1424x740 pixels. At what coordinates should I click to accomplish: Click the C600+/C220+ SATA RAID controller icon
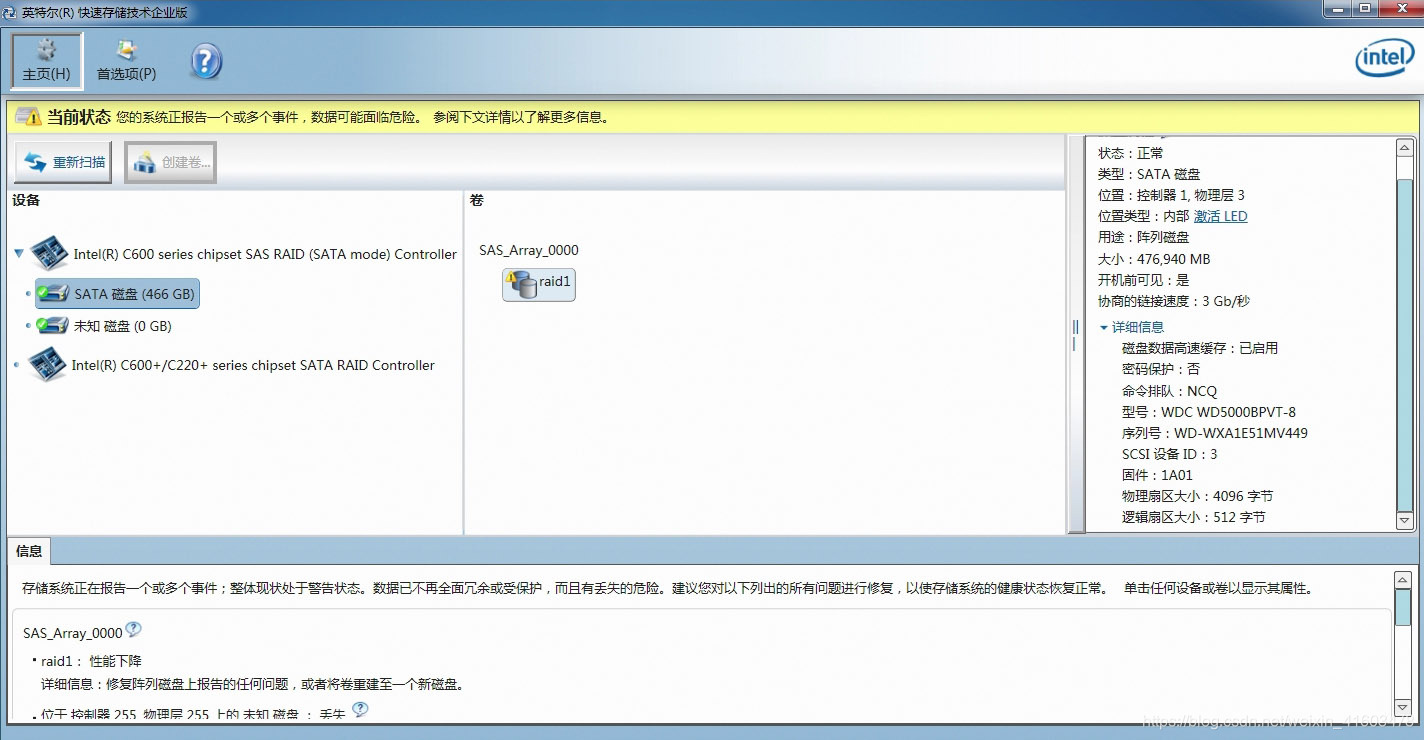point(47,365)
